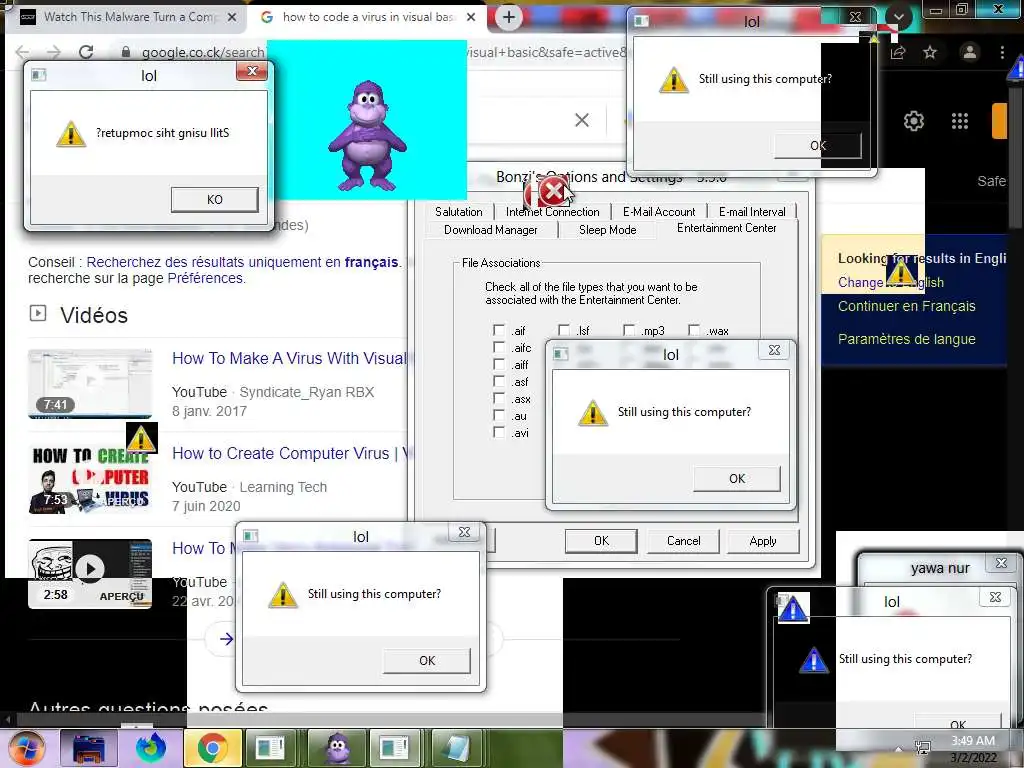Click the next page arrow in results
The image size is (1024, 768).
click(227, 639)
